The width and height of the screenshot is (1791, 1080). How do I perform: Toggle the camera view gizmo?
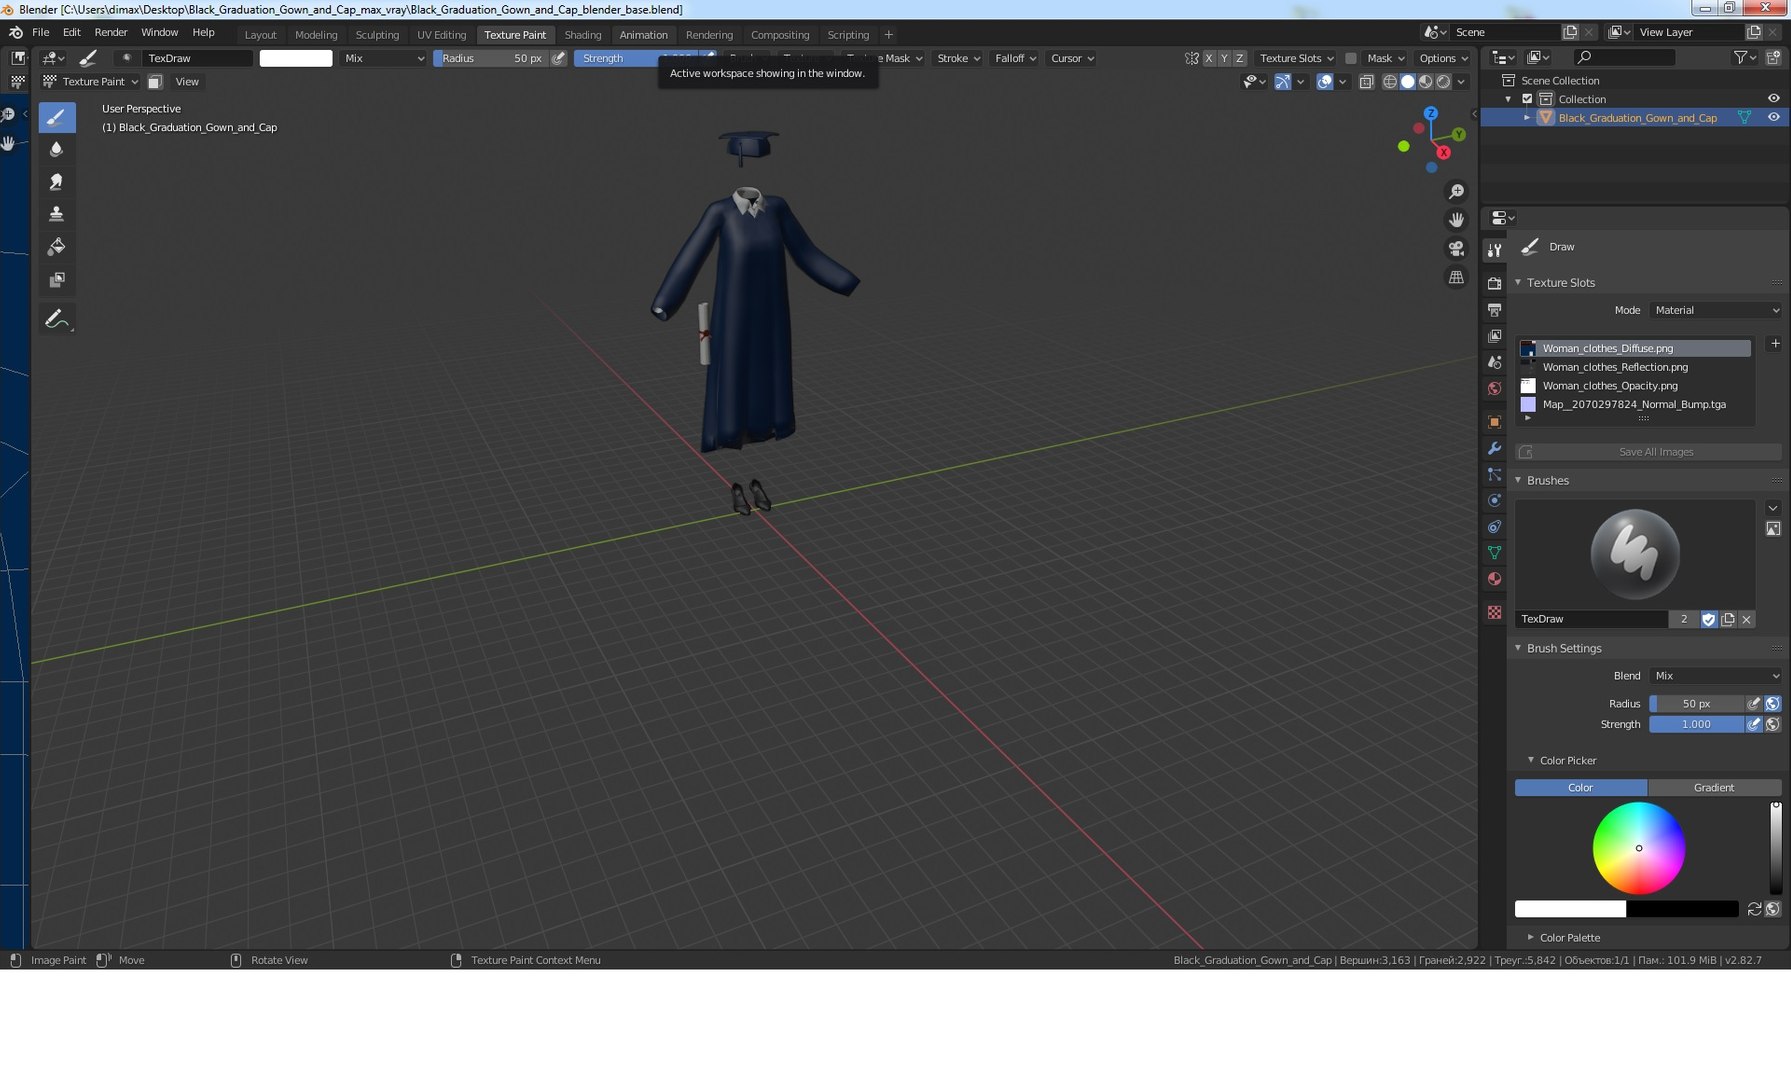pyautogui.click(x=1456, y=248)
